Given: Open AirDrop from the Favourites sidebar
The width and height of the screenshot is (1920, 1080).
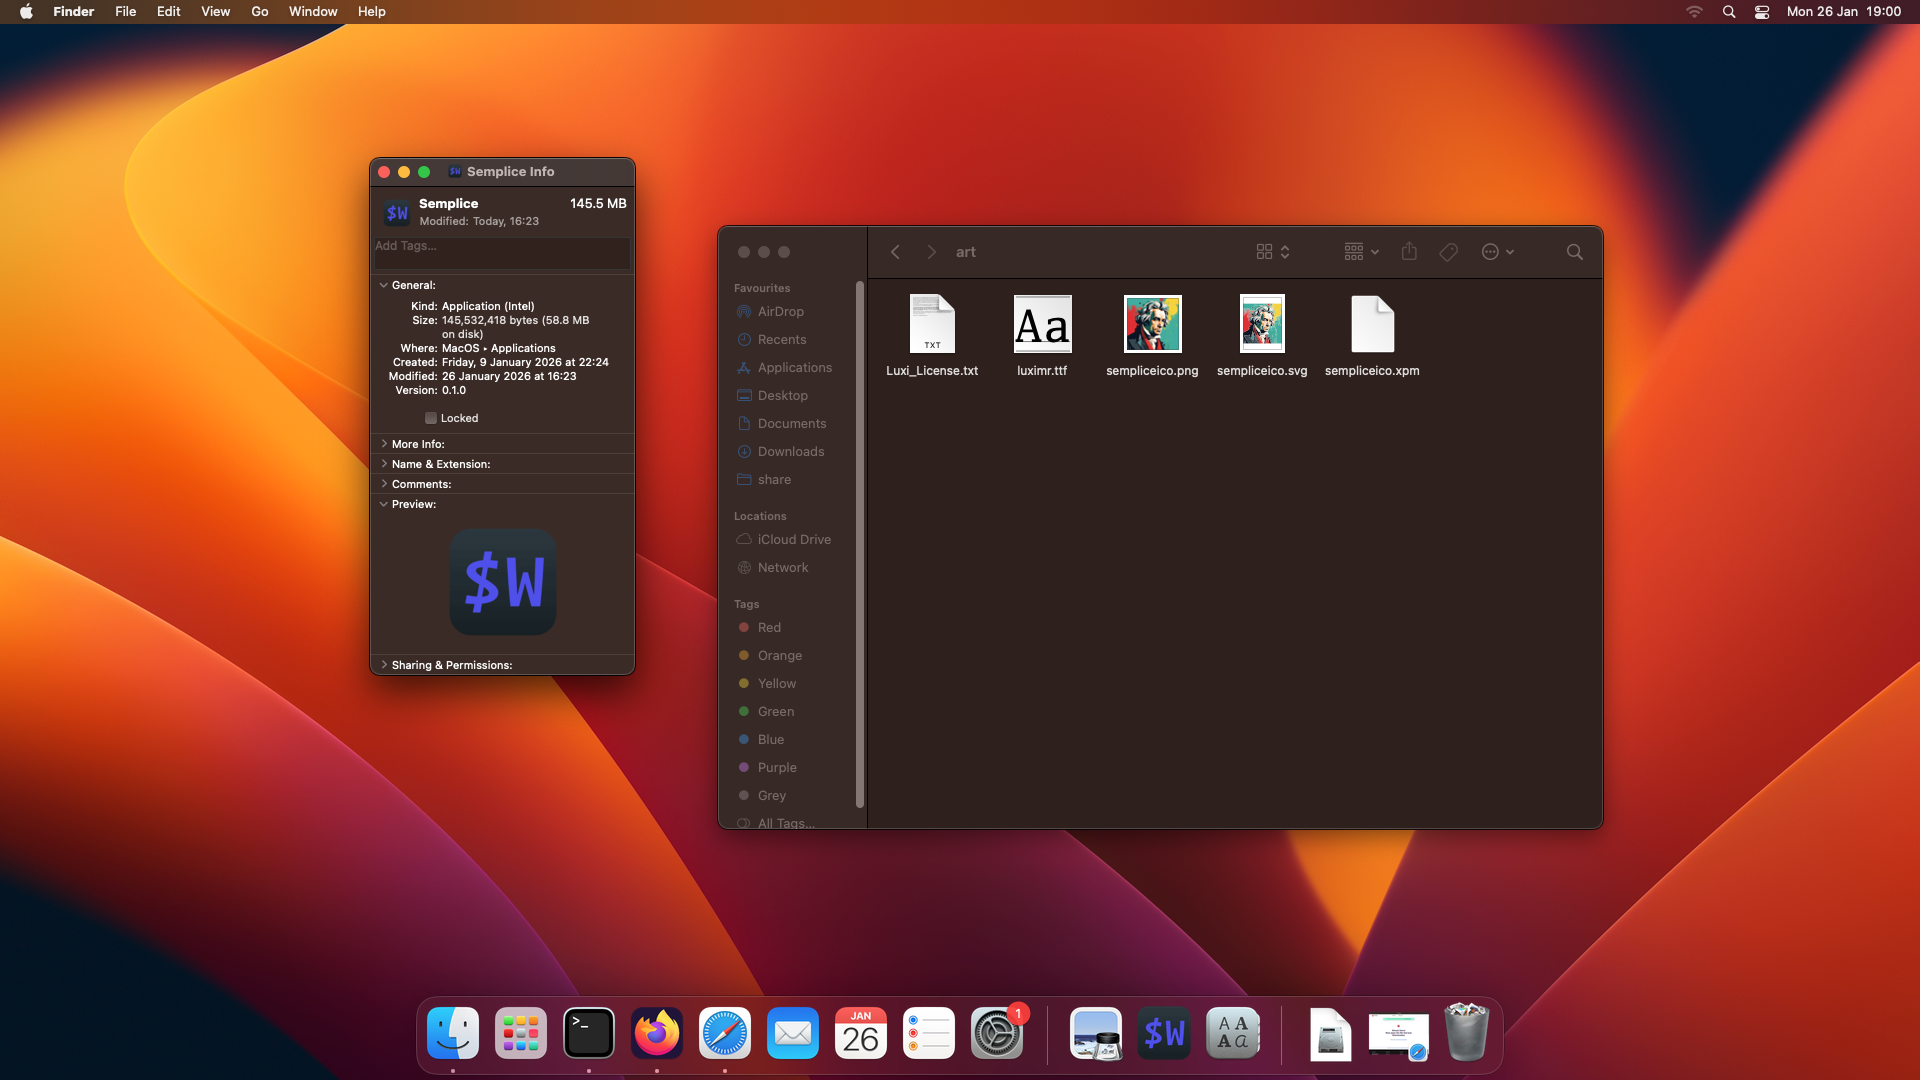Looking at the screenshot, I should pos(780,311).
